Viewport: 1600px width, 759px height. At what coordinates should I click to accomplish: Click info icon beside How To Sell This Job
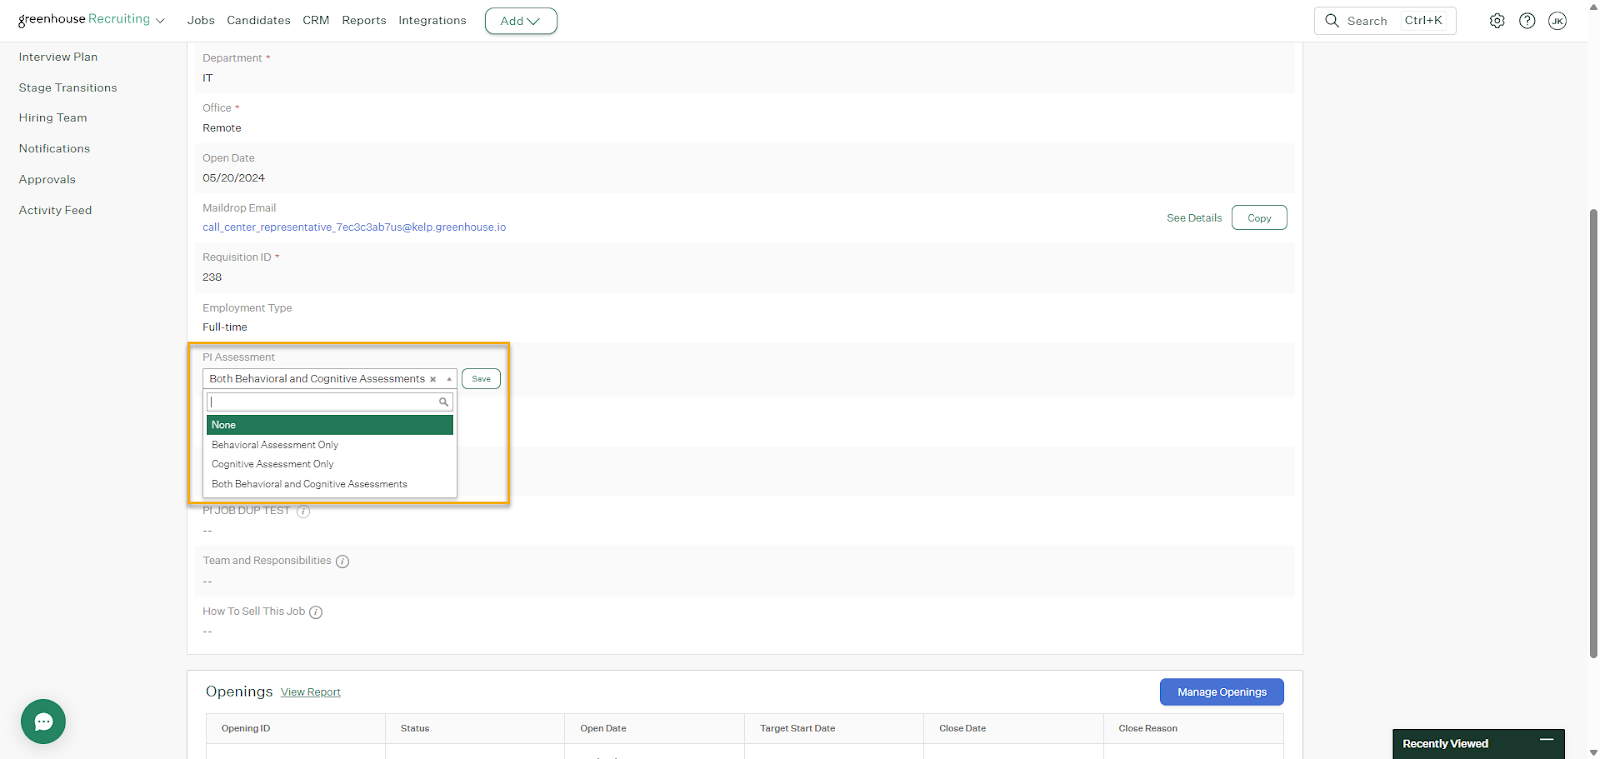(316, 612)
